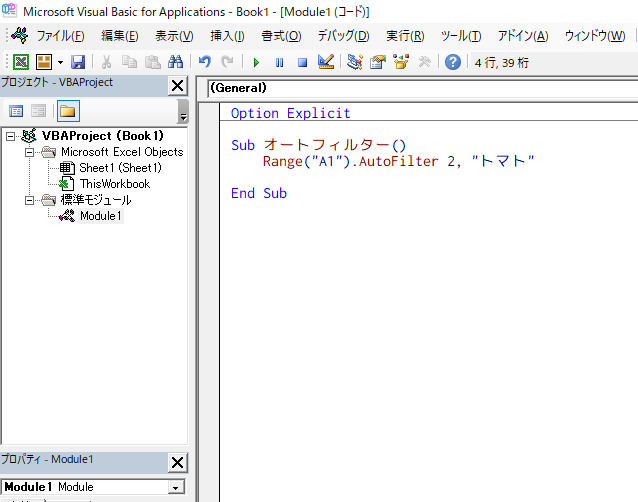
Task: Collapse Microsoft Excel Objects folder
Action: [x=29, y=153]
